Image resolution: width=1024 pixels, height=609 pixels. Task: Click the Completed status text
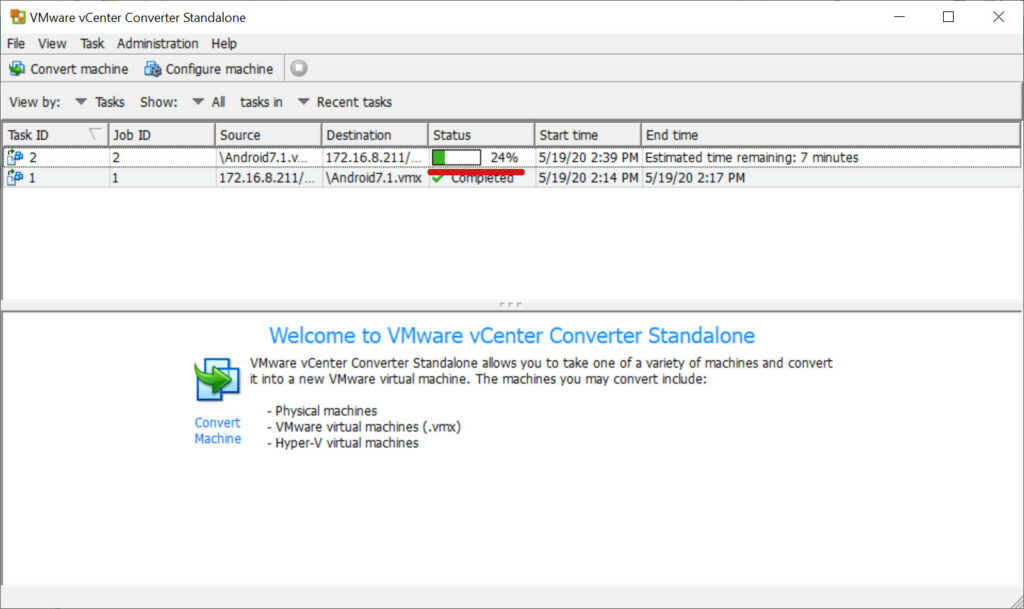point(482,179)
